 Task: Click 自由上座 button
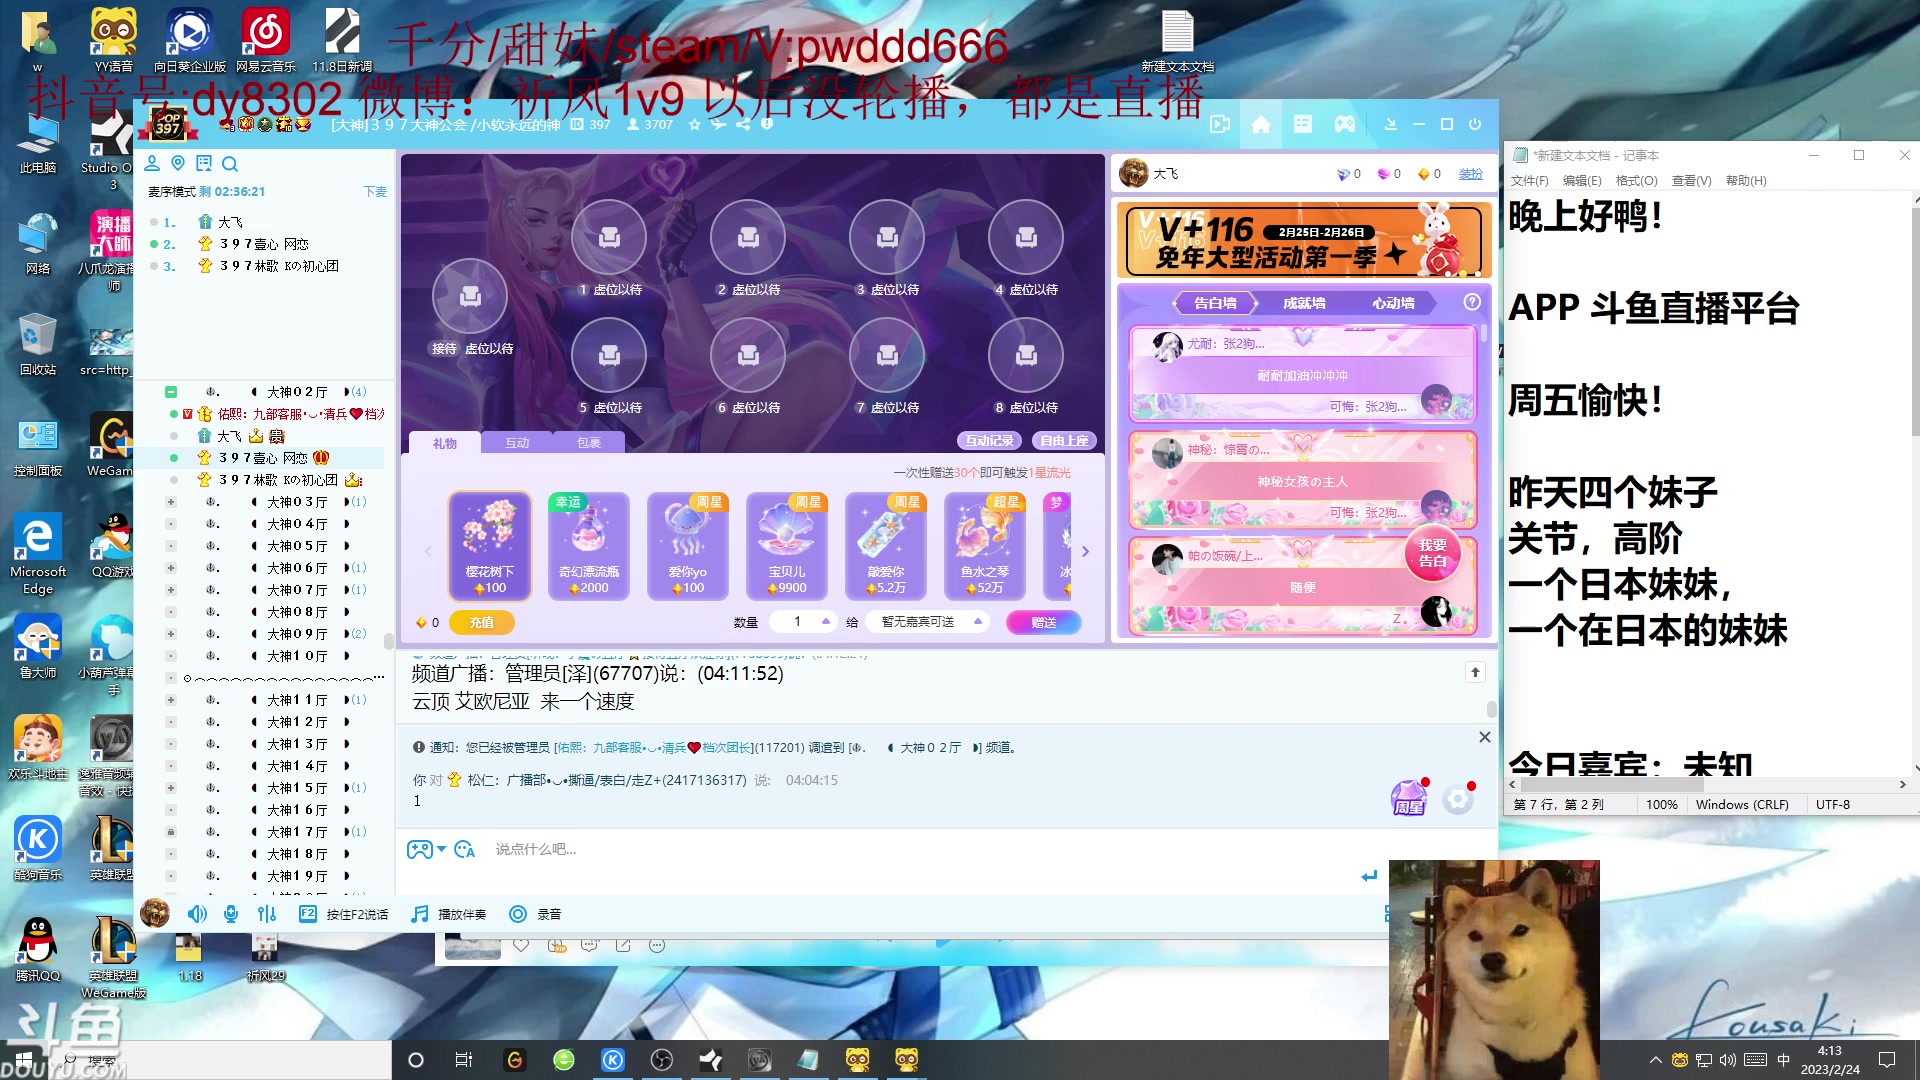click(x=1064, y=441)
